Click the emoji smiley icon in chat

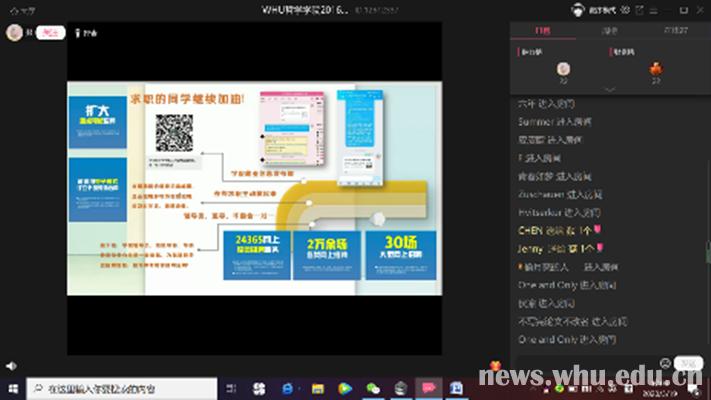(x=665, y=362)
